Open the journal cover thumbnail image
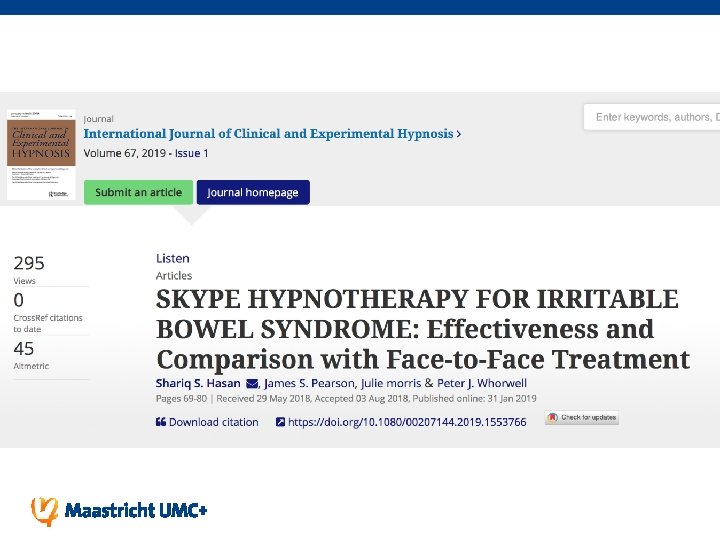Viewport: 720px width, 540px height. (41, 155)
